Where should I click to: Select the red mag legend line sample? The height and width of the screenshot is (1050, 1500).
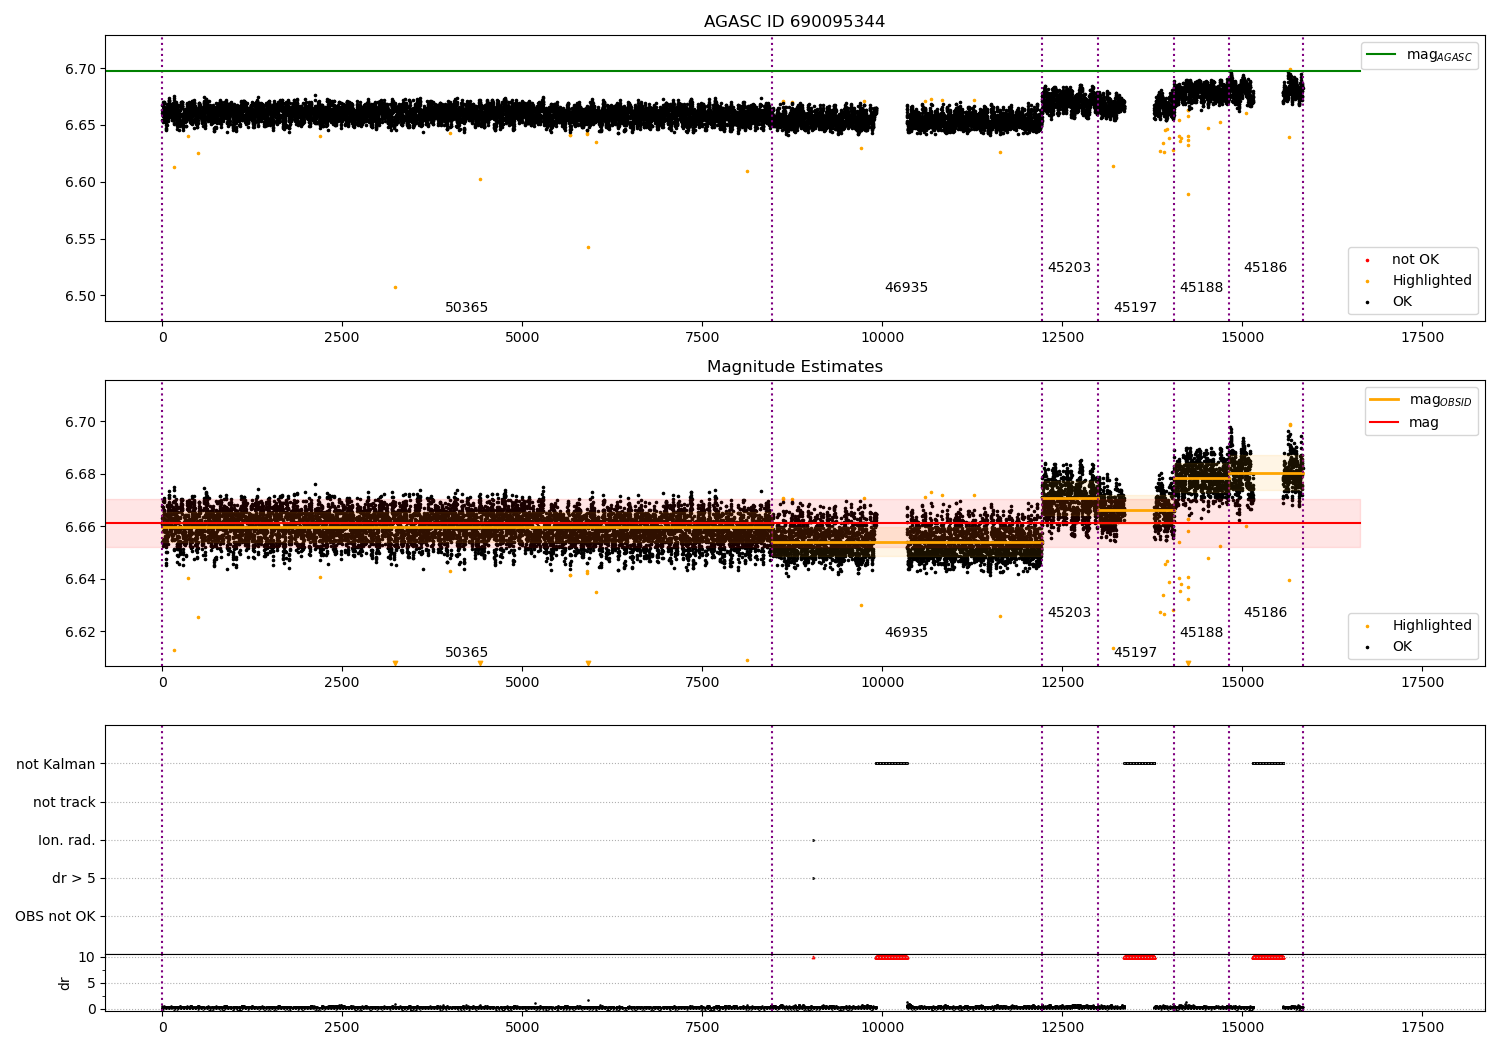[1384, 422]
